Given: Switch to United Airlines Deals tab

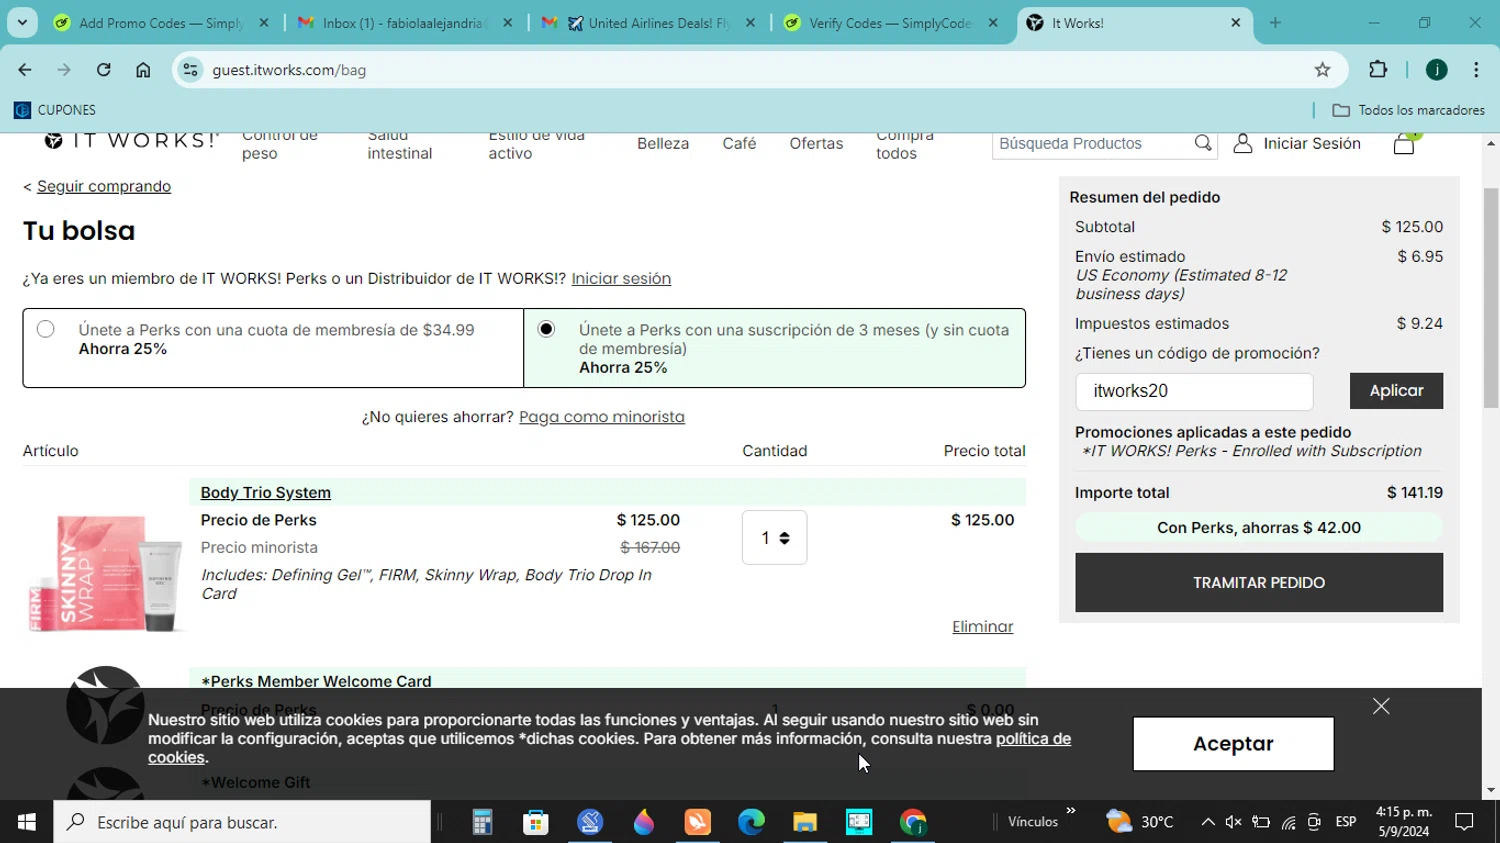Looking at the screenshot, I should 648,22.
